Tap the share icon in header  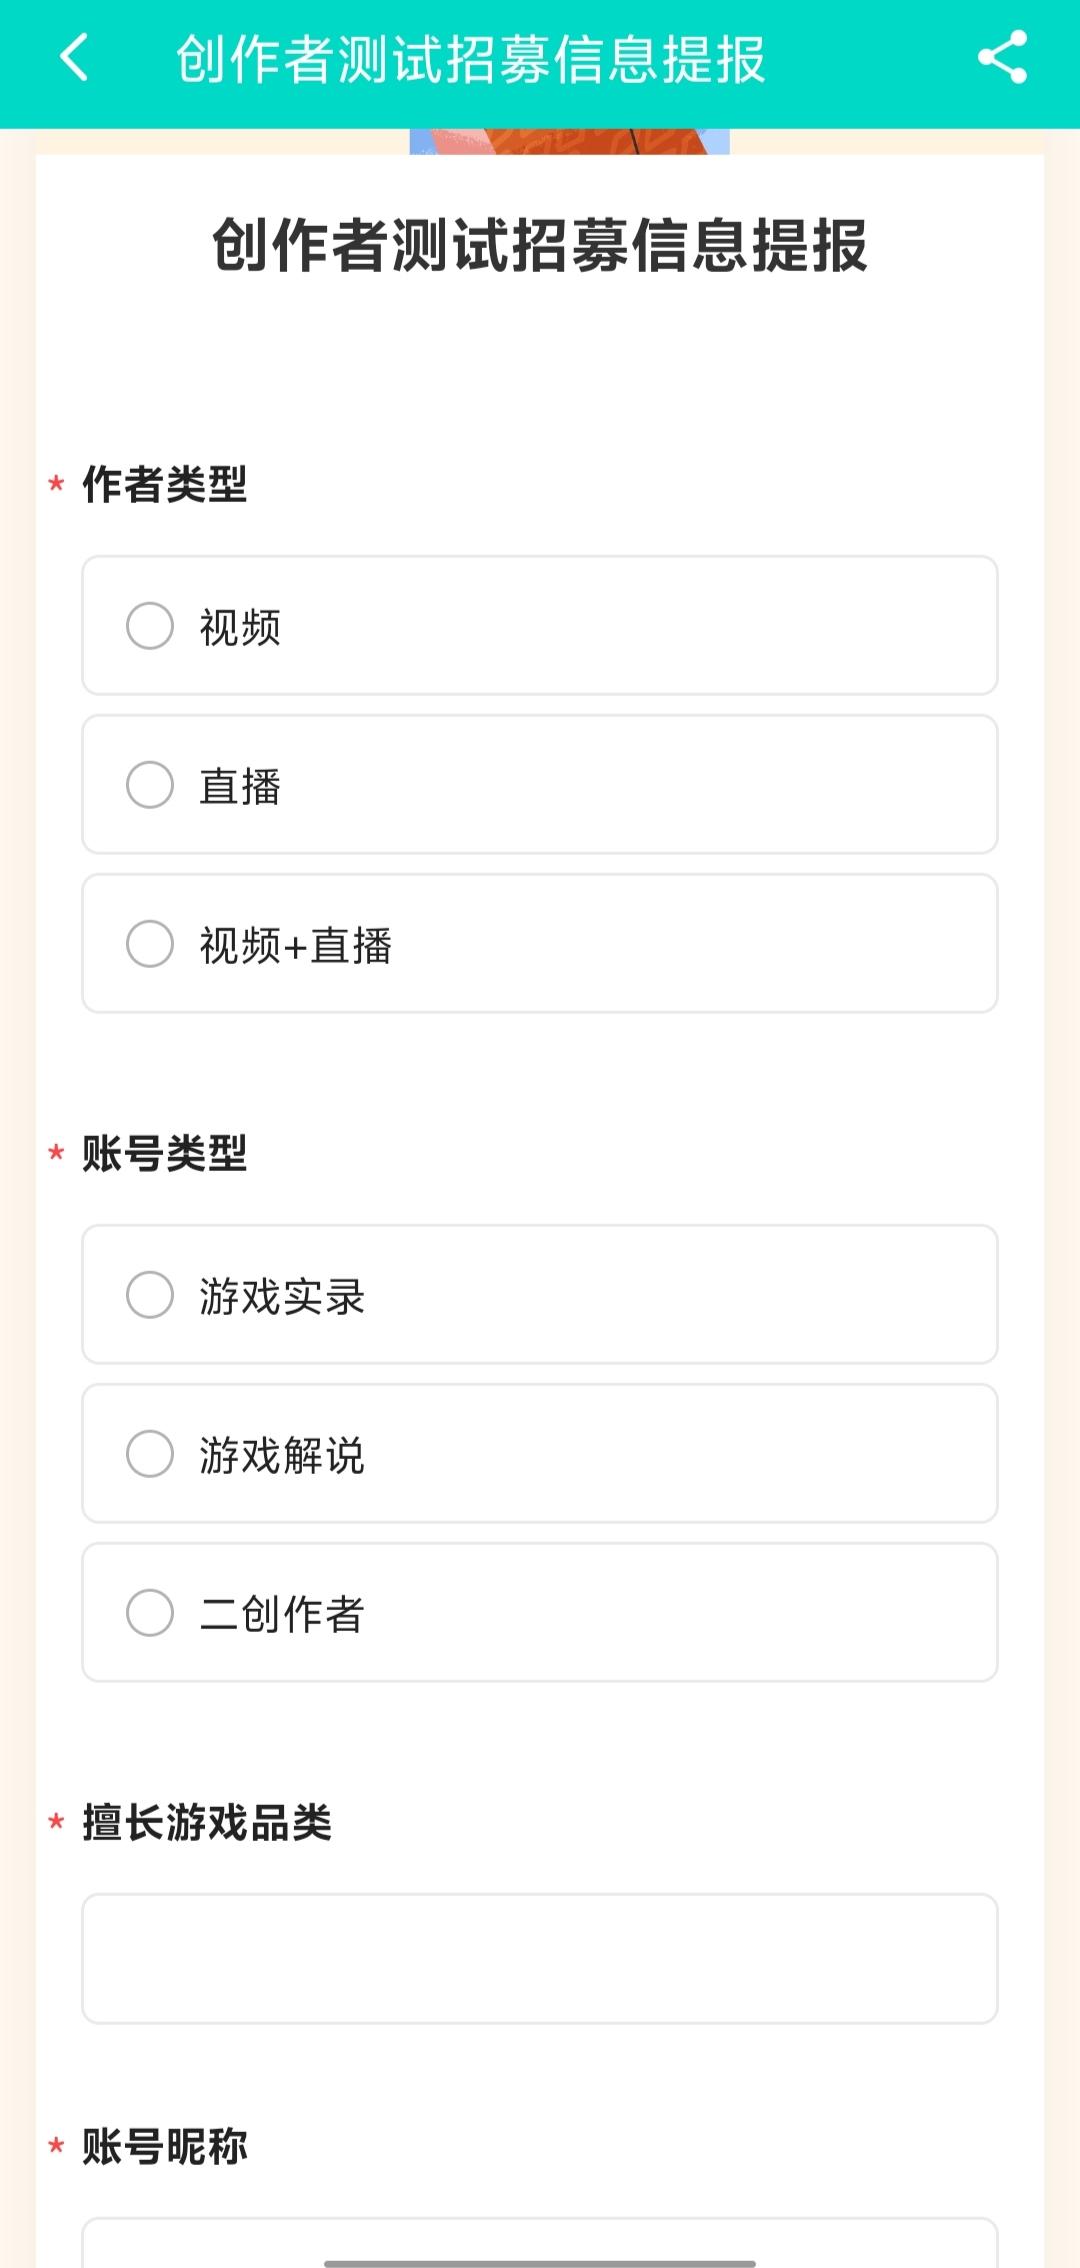(x=1002, y=57)
